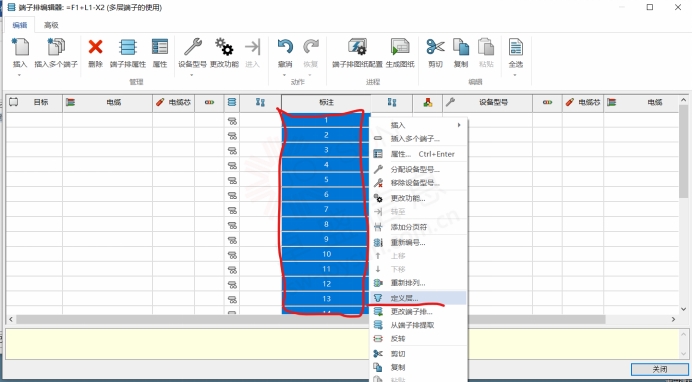Expand the 设备型号 dropdown arrow in ribbon

[x=192, y=75]
